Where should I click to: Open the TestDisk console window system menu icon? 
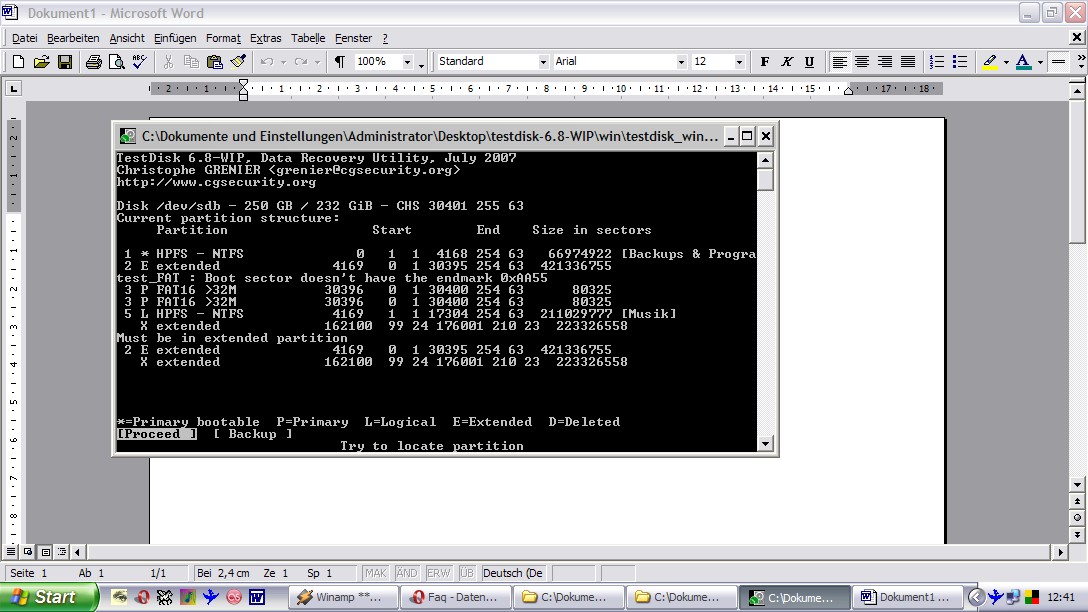coord(128,136)
